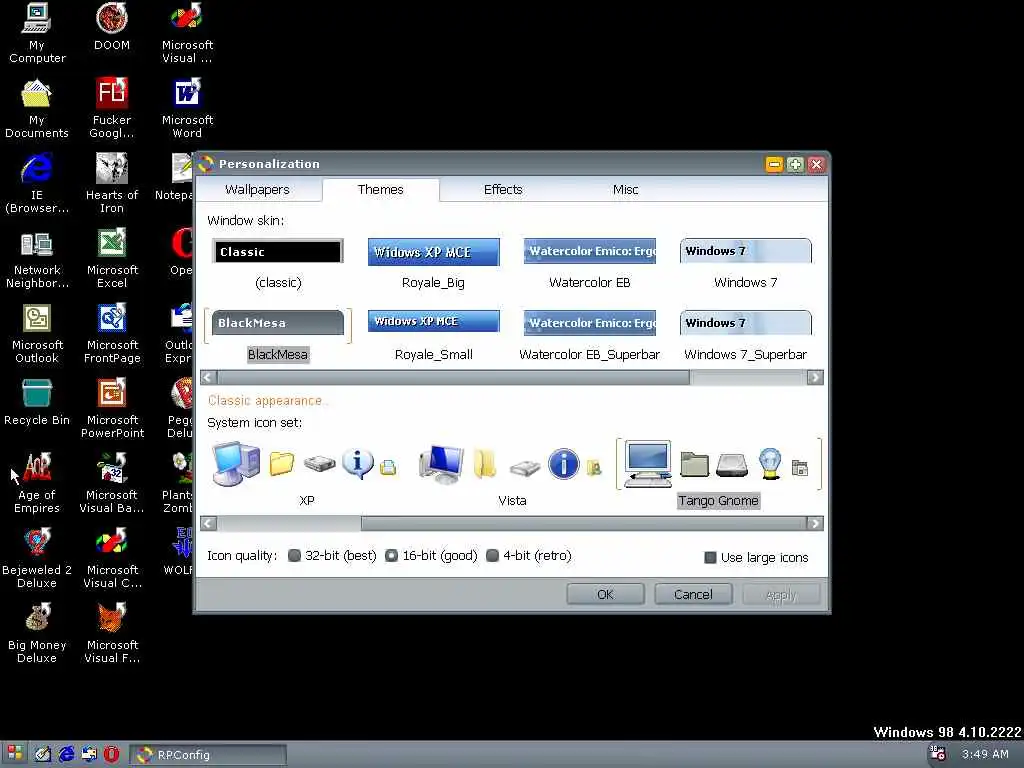Switch to the Themes tab

pos(381,189)
